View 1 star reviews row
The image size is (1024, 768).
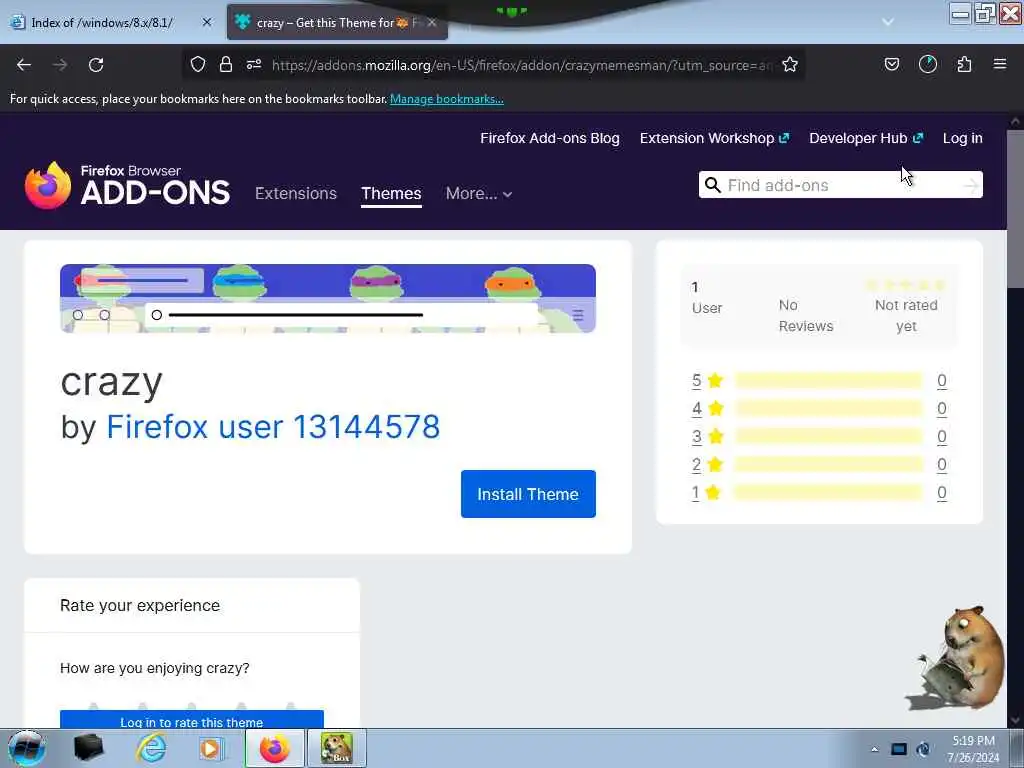point(820,492)
